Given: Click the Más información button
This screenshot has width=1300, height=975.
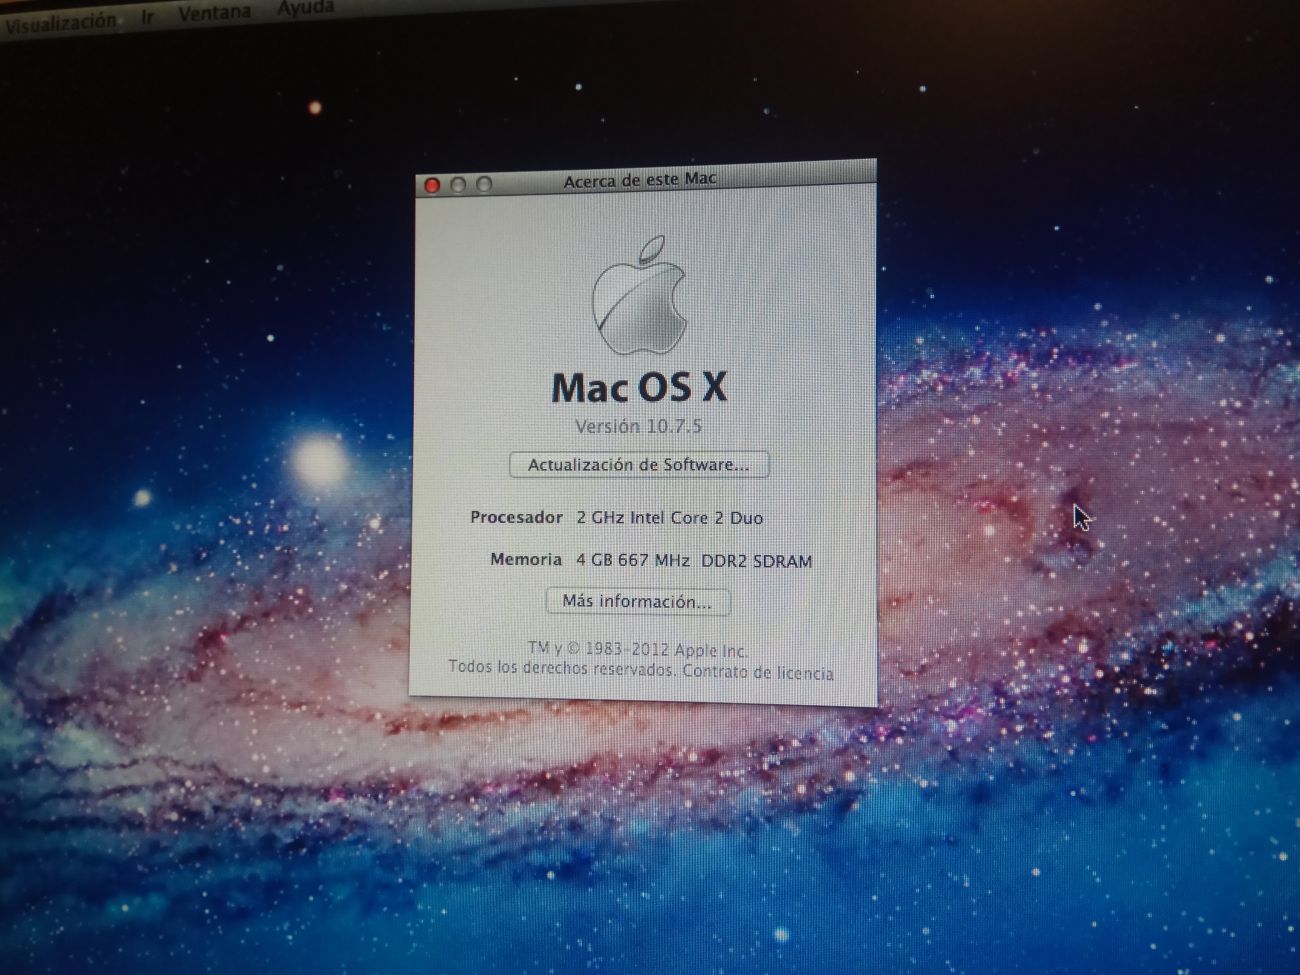Looking at the screenshot, I should coord(637,601).
